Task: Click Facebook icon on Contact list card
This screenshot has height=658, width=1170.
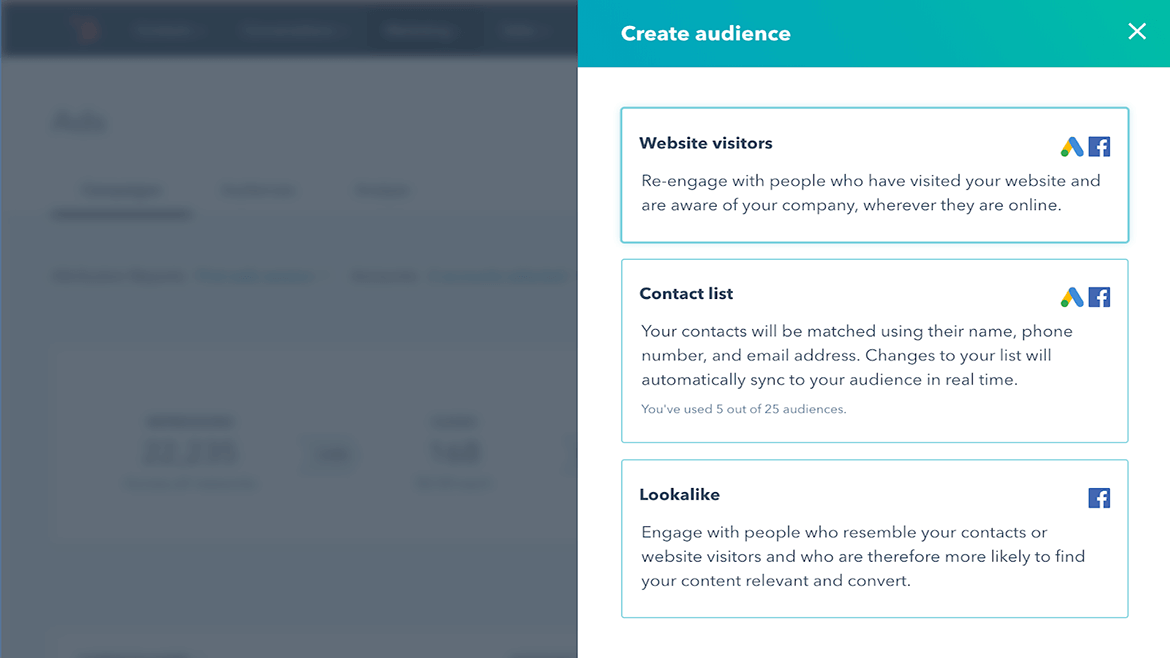Action: click(x=1099, y=297)
